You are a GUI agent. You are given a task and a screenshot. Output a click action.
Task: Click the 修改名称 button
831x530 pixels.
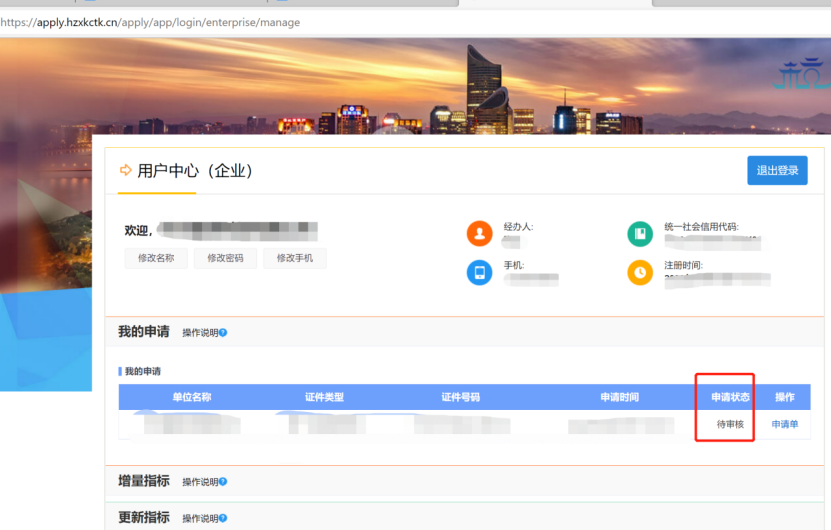(x=156, y=258)
